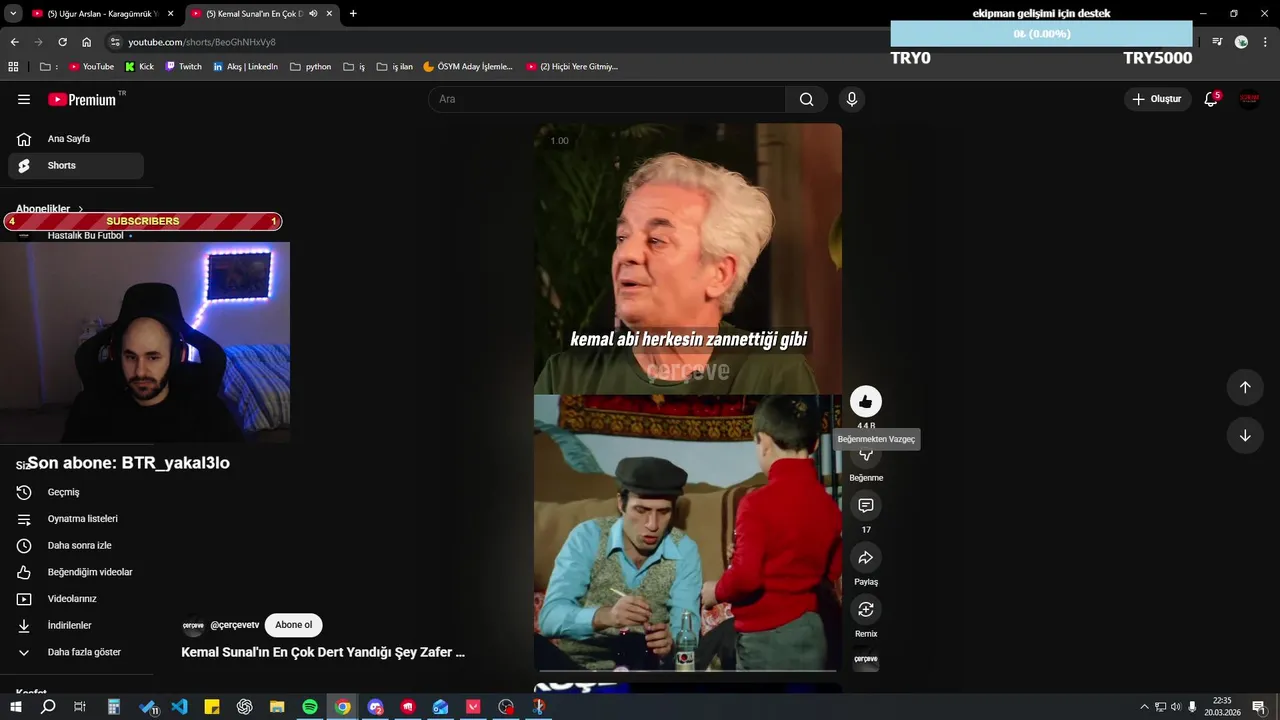Image resolution: width=1280 pixels, height=720 pixels.
Task: Open the Kick bookmark
Action: pyautogui.click(x=139, y=67)
